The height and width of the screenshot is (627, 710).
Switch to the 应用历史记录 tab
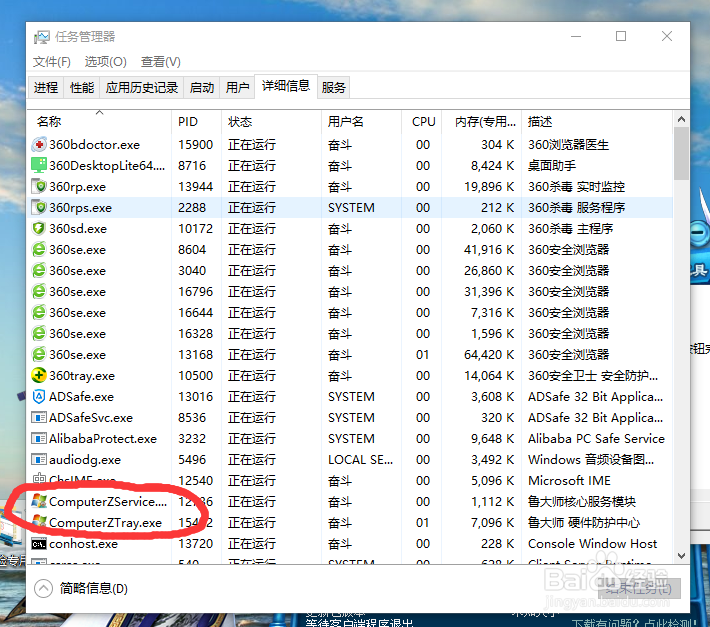[142, 87]
